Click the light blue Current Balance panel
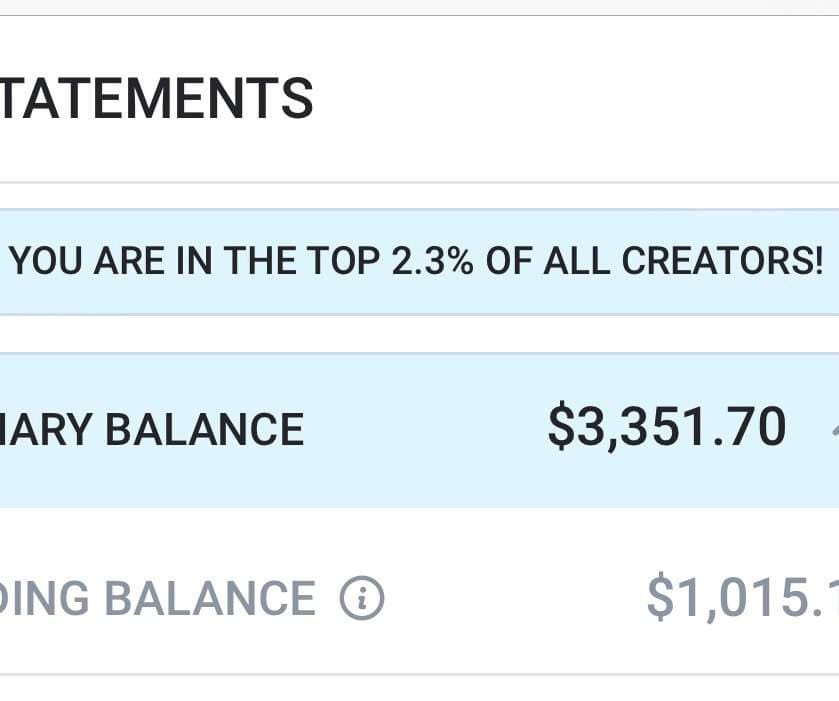 click(x=420, y=430)
